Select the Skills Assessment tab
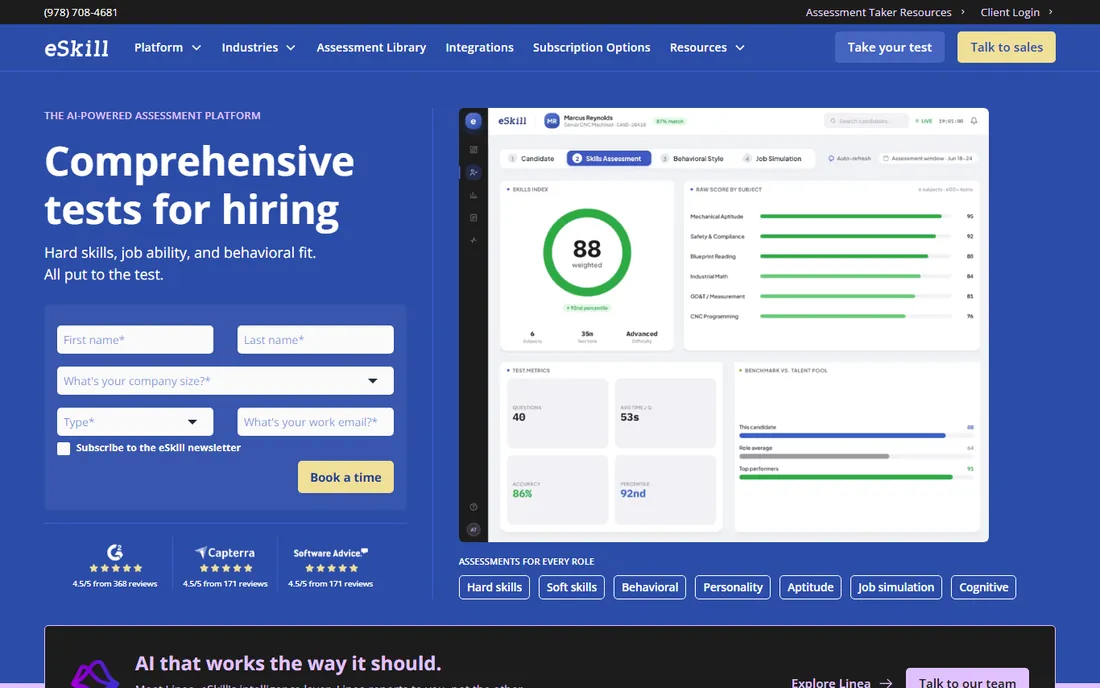1100x688 pixels. (608, 158)
